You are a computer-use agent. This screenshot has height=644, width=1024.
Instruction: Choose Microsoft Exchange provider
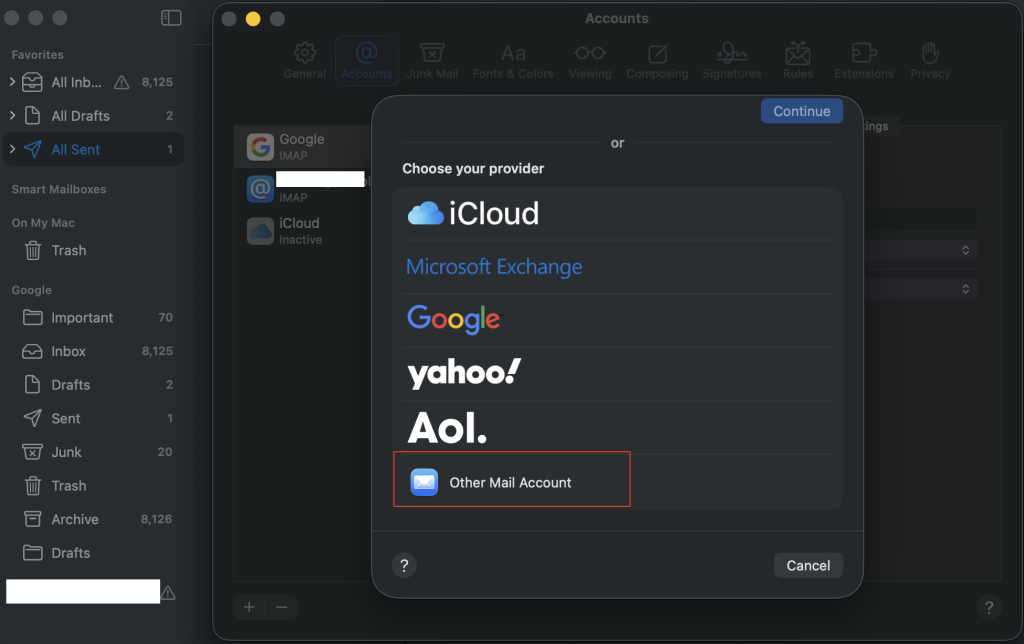617,266
